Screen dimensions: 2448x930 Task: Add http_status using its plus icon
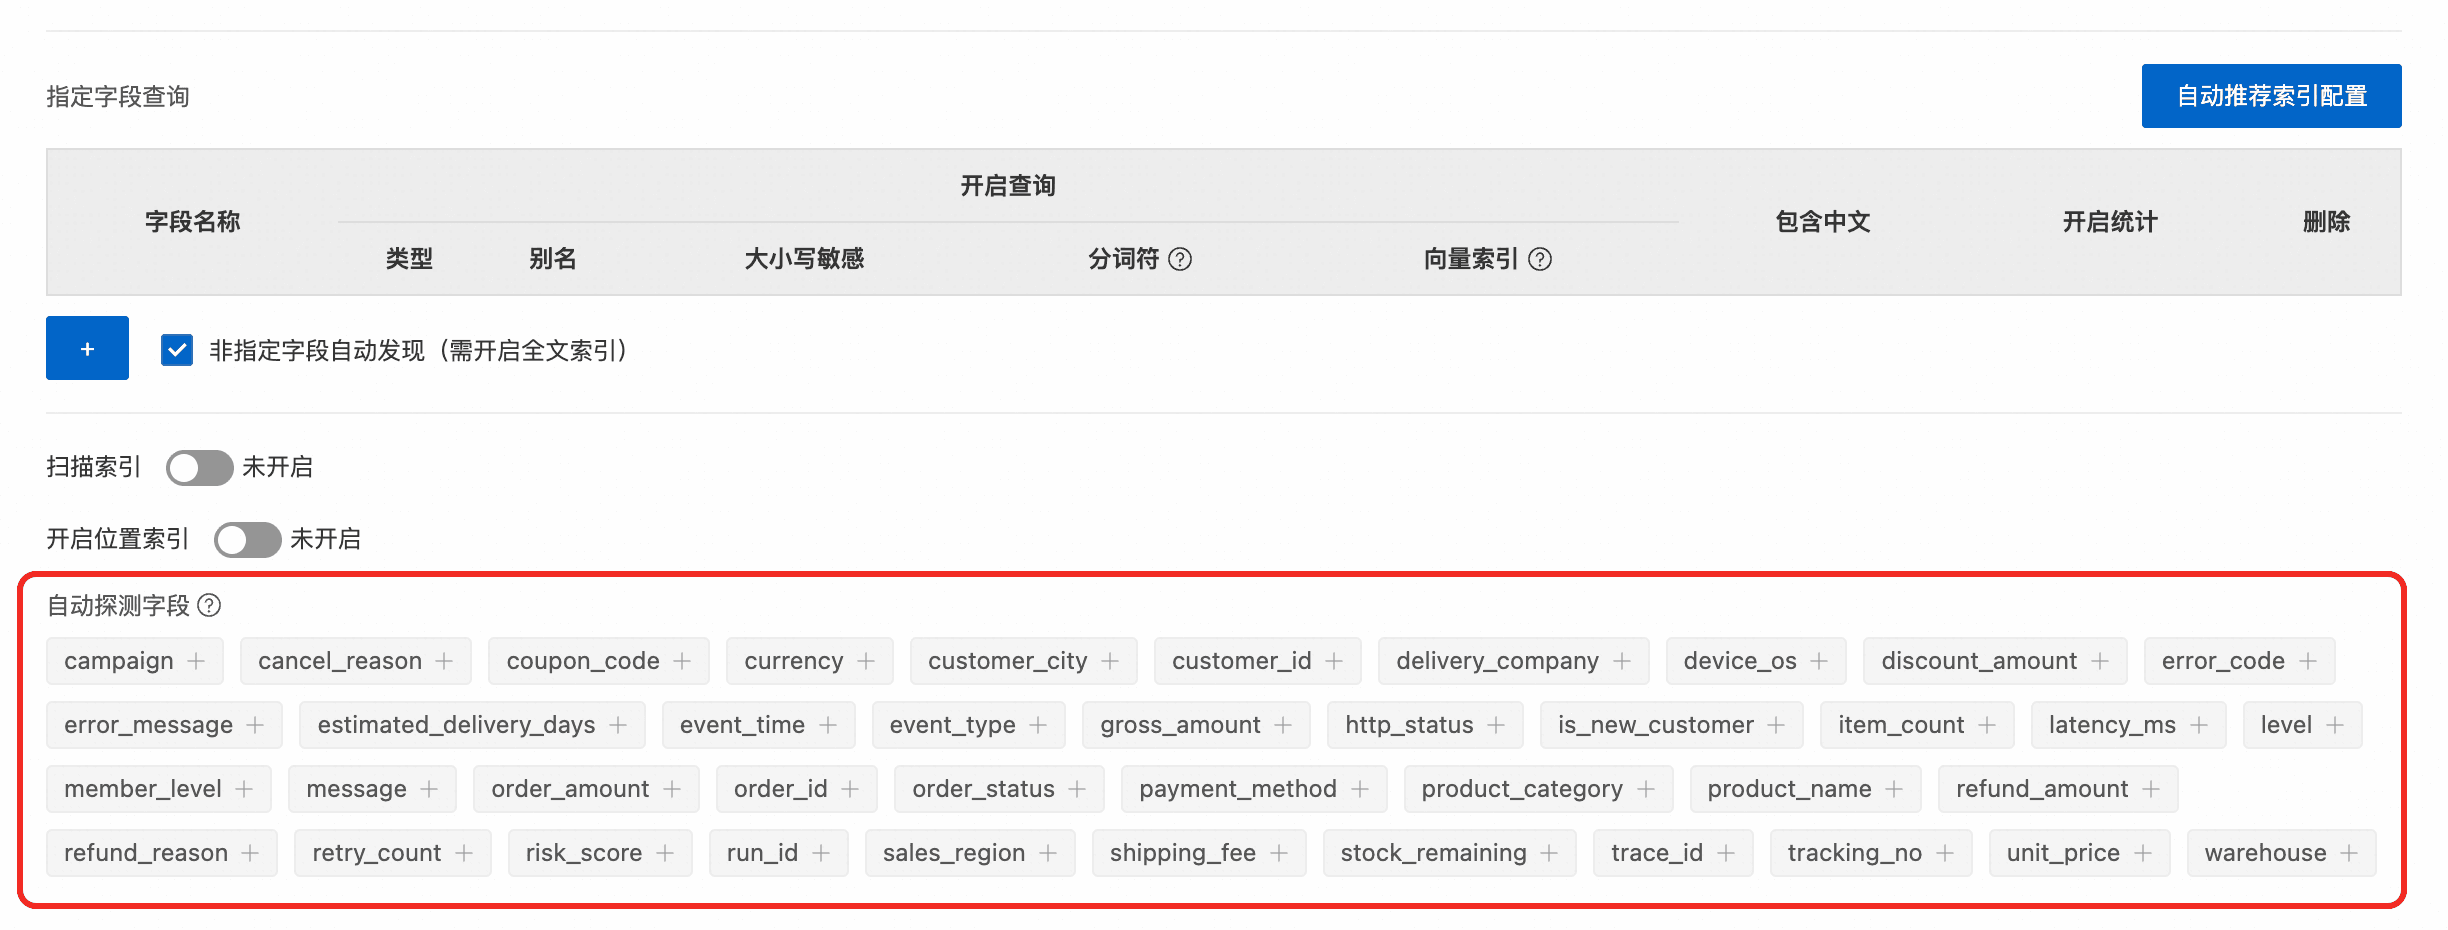coord(1496,725)
